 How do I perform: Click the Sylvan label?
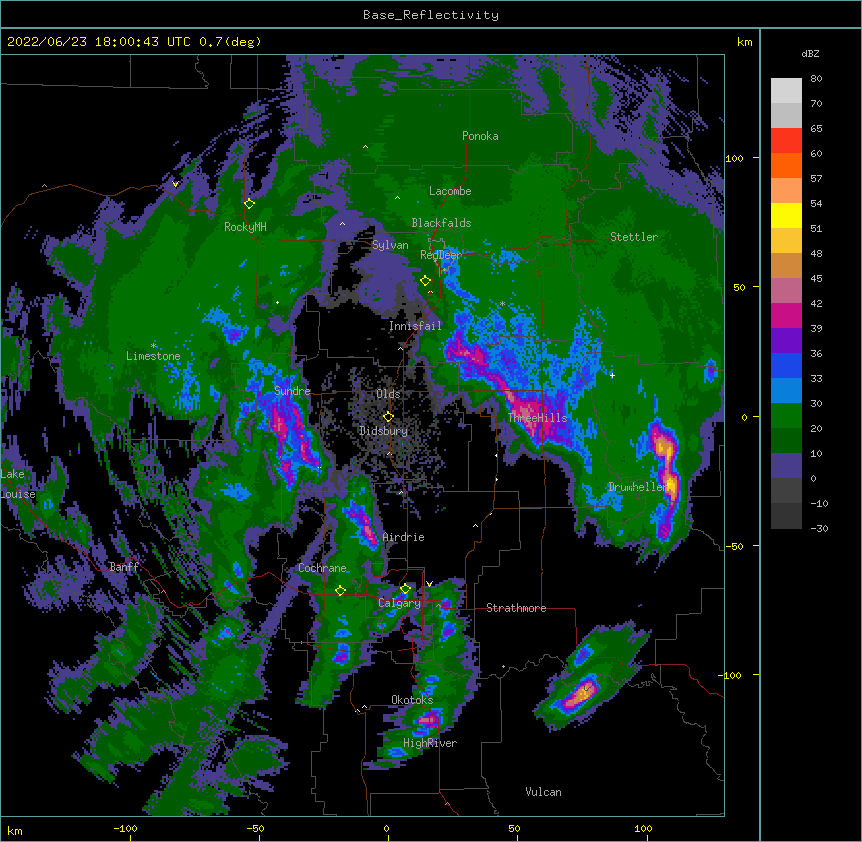point(390,245)
